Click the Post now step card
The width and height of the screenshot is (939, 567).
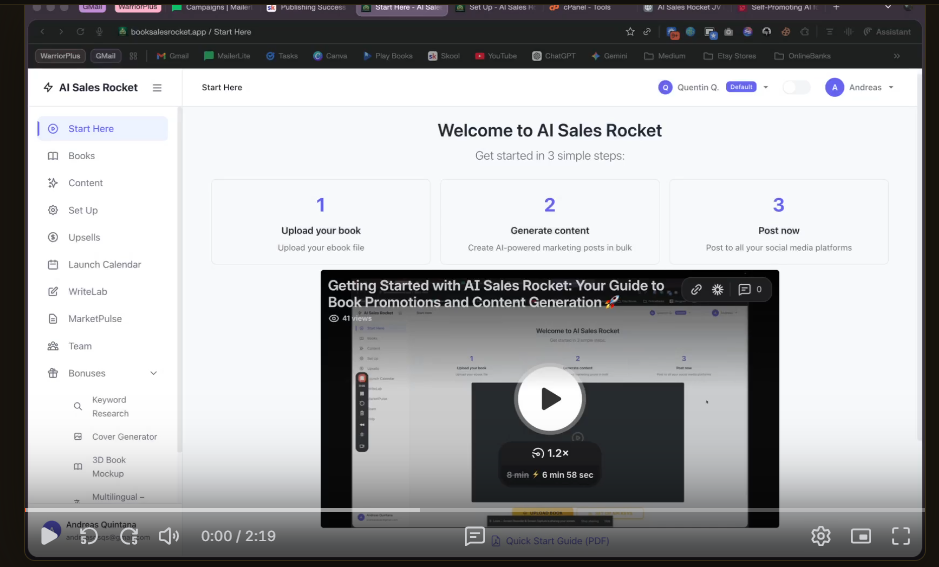pyautogui.click(x=779, y=222)
